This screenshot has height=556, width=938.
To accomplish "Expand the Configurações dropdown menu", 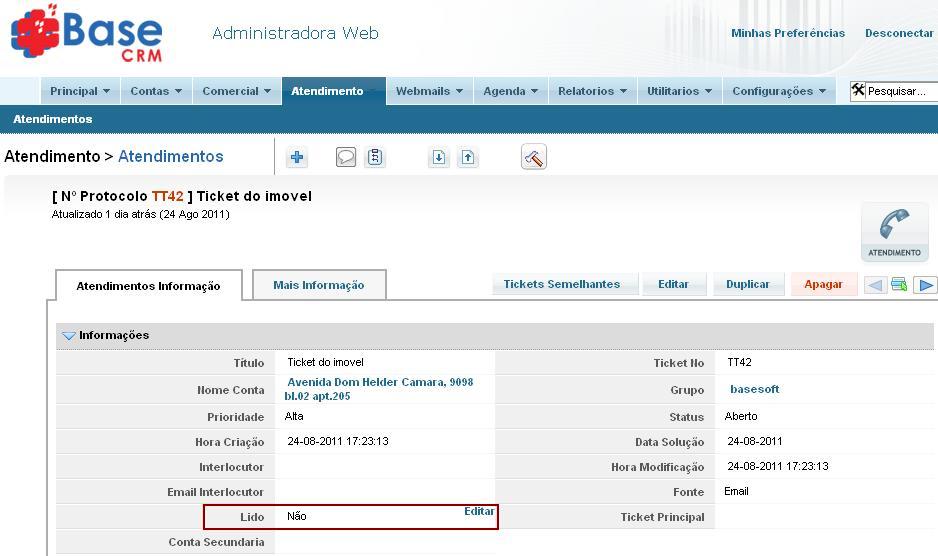I will coord(779,91).
